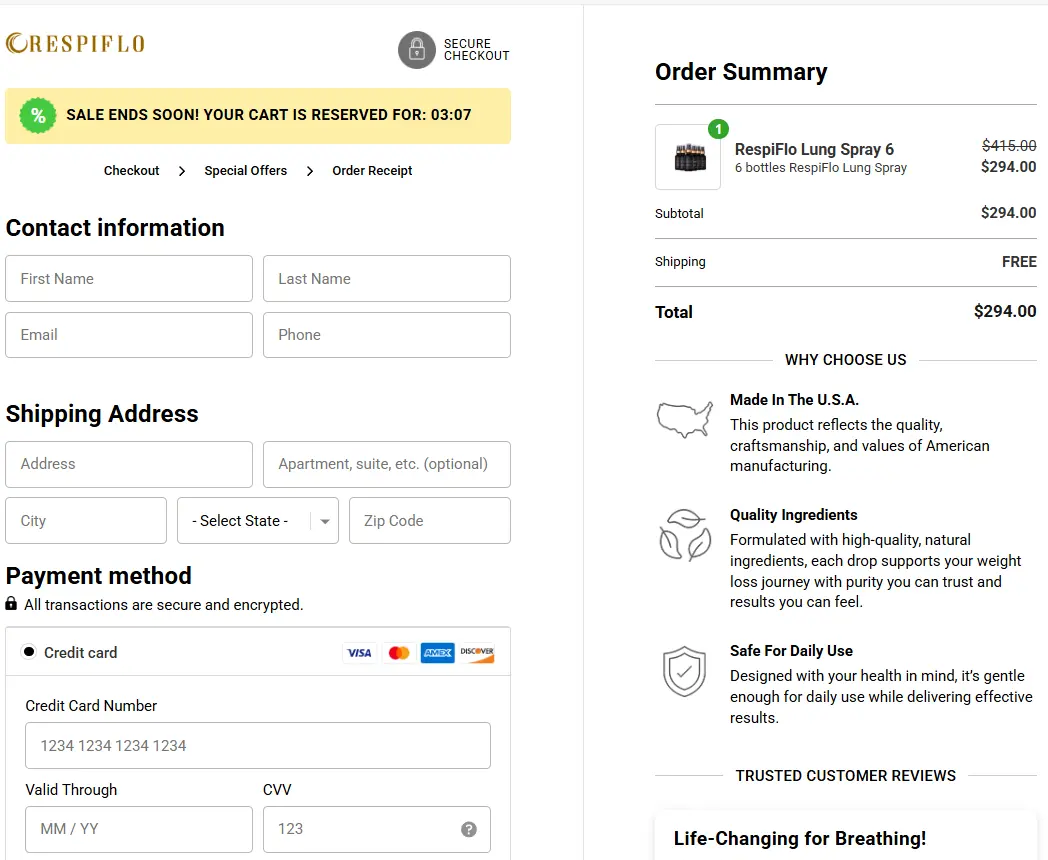1048x860 pixels.
Task: Click the Shipping FREE value
Action: (1019, 262)
